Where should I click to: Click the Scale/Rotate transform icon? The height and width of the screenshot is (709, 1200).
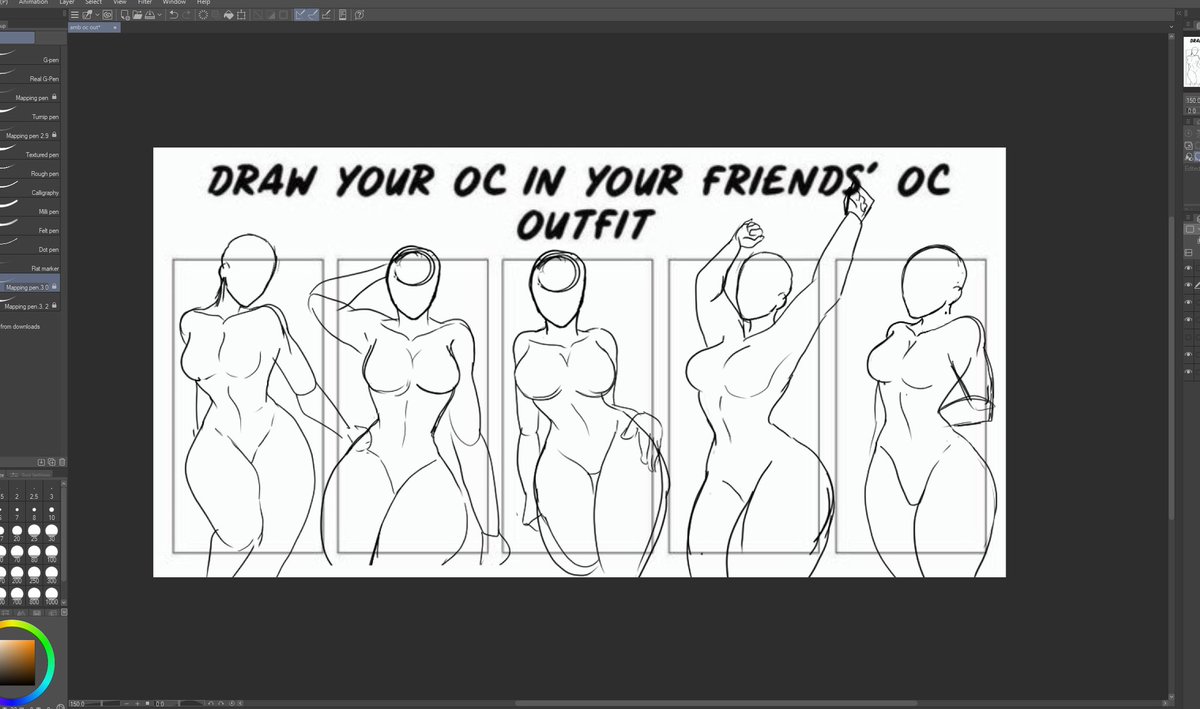242,15
